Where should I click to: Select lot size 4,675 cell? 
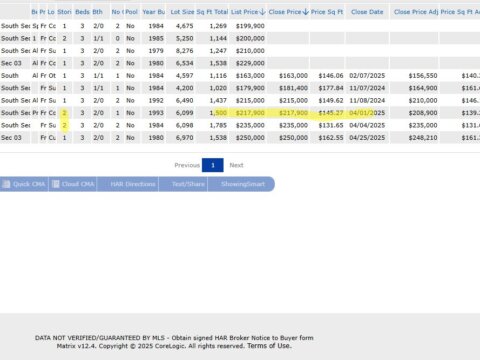click(184, 26)
